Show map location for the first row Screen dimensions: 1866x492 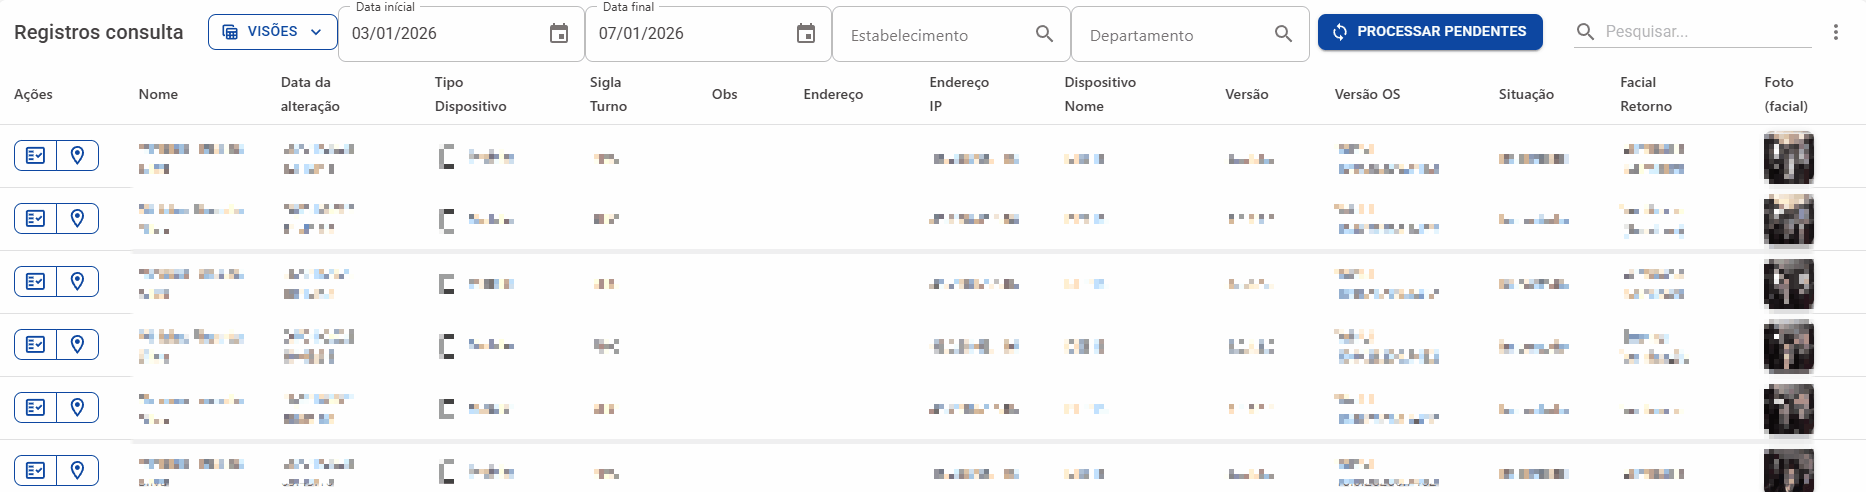[x=77, y=156]
